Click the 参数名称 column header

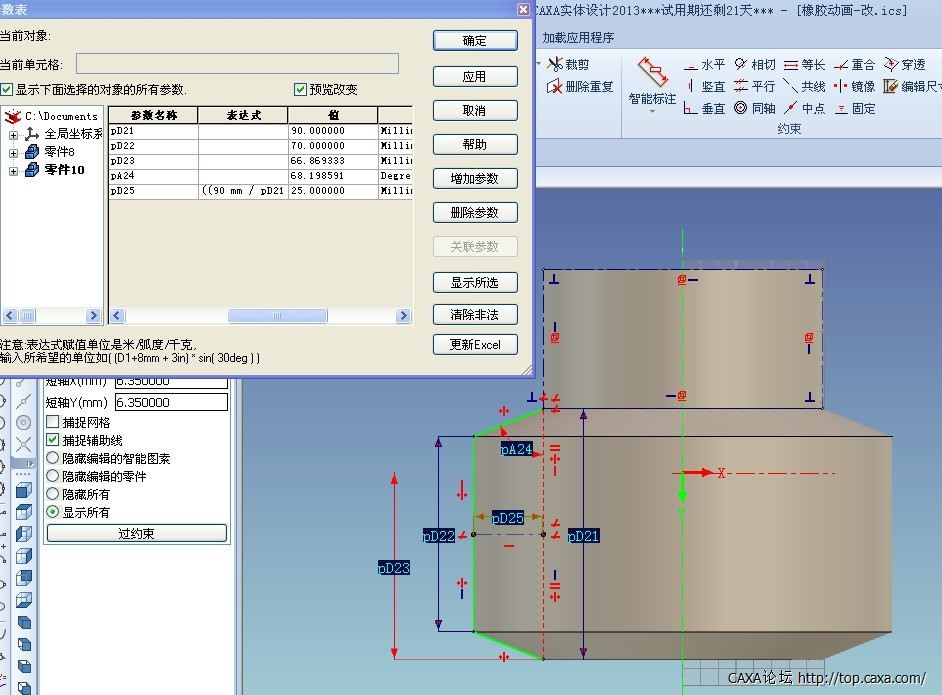tap(154, 115)
